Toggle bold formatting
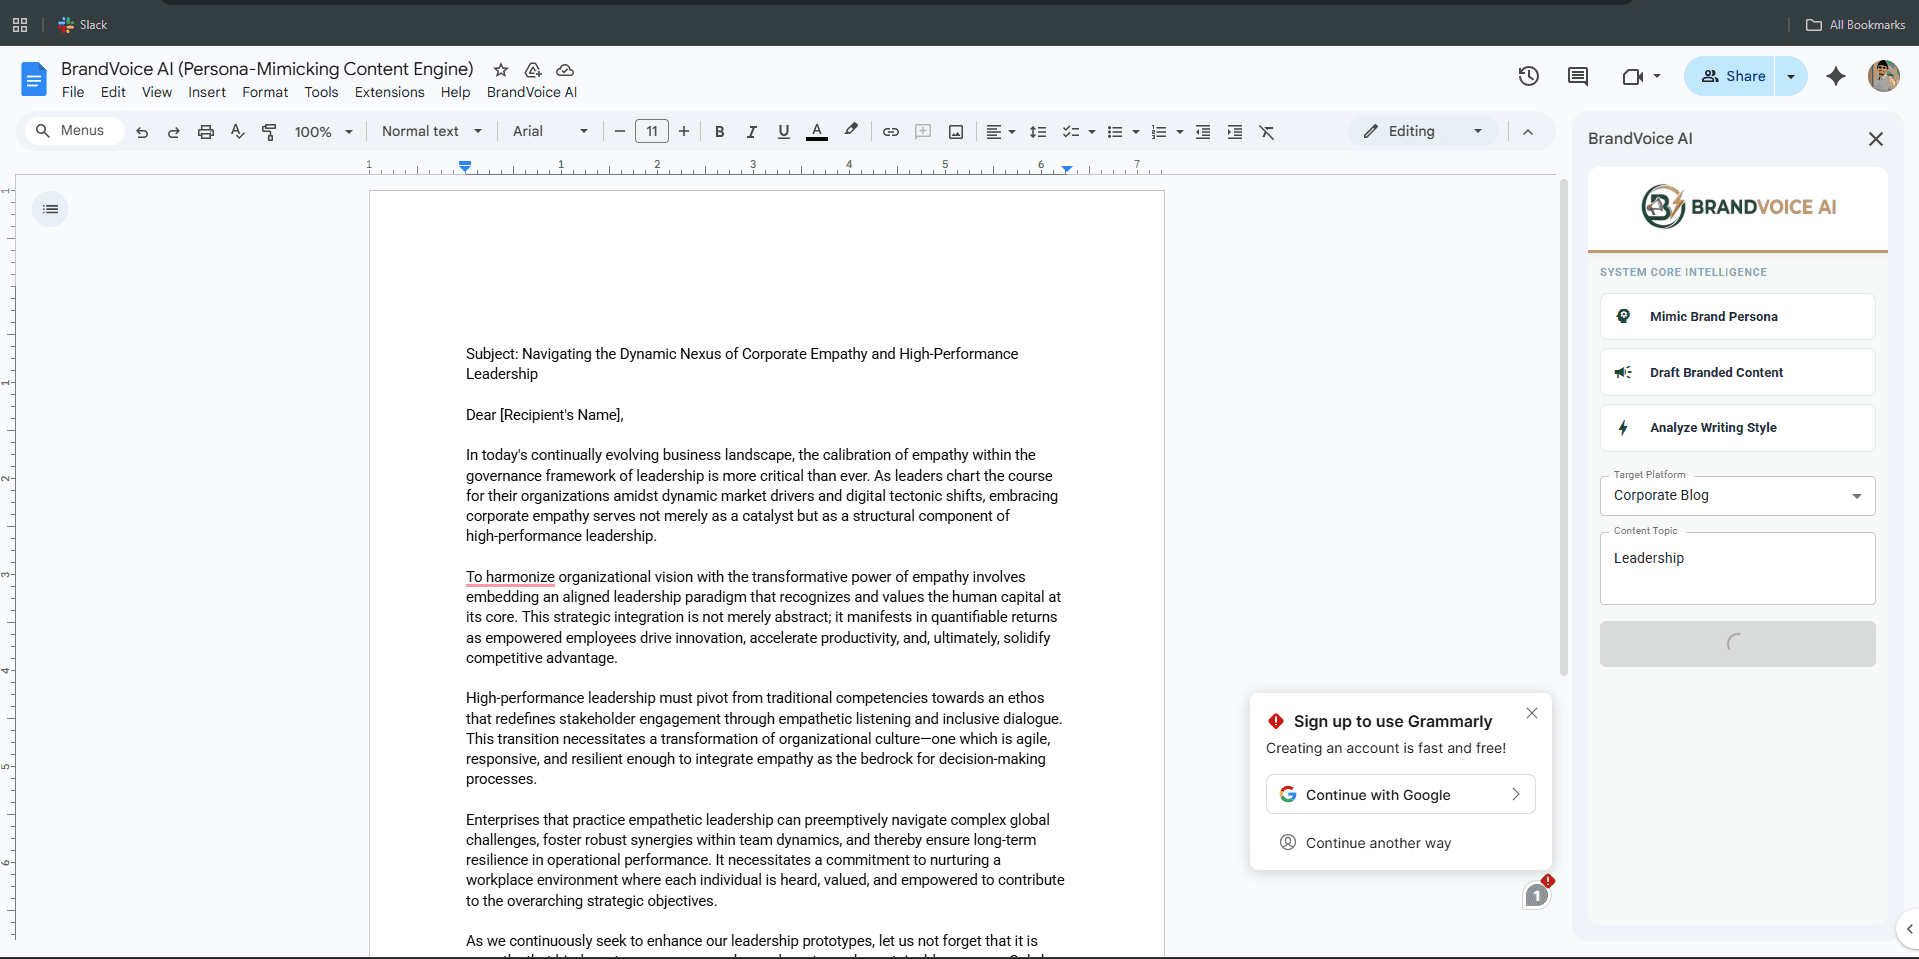 719,132
